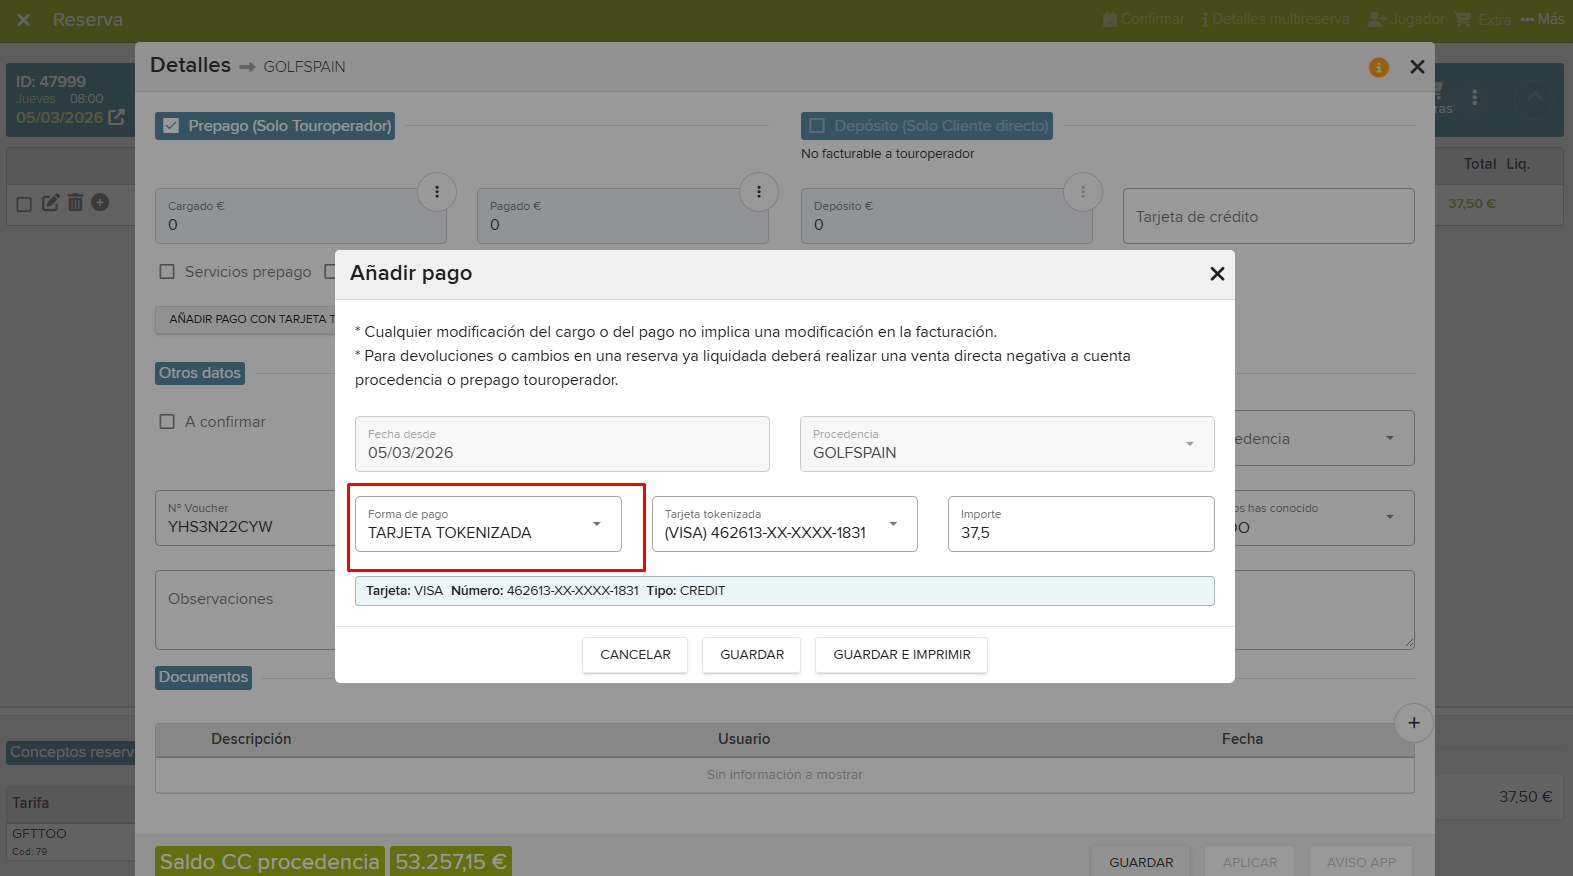
Task: Click the Descripción column header
Action: coord(251,739)
